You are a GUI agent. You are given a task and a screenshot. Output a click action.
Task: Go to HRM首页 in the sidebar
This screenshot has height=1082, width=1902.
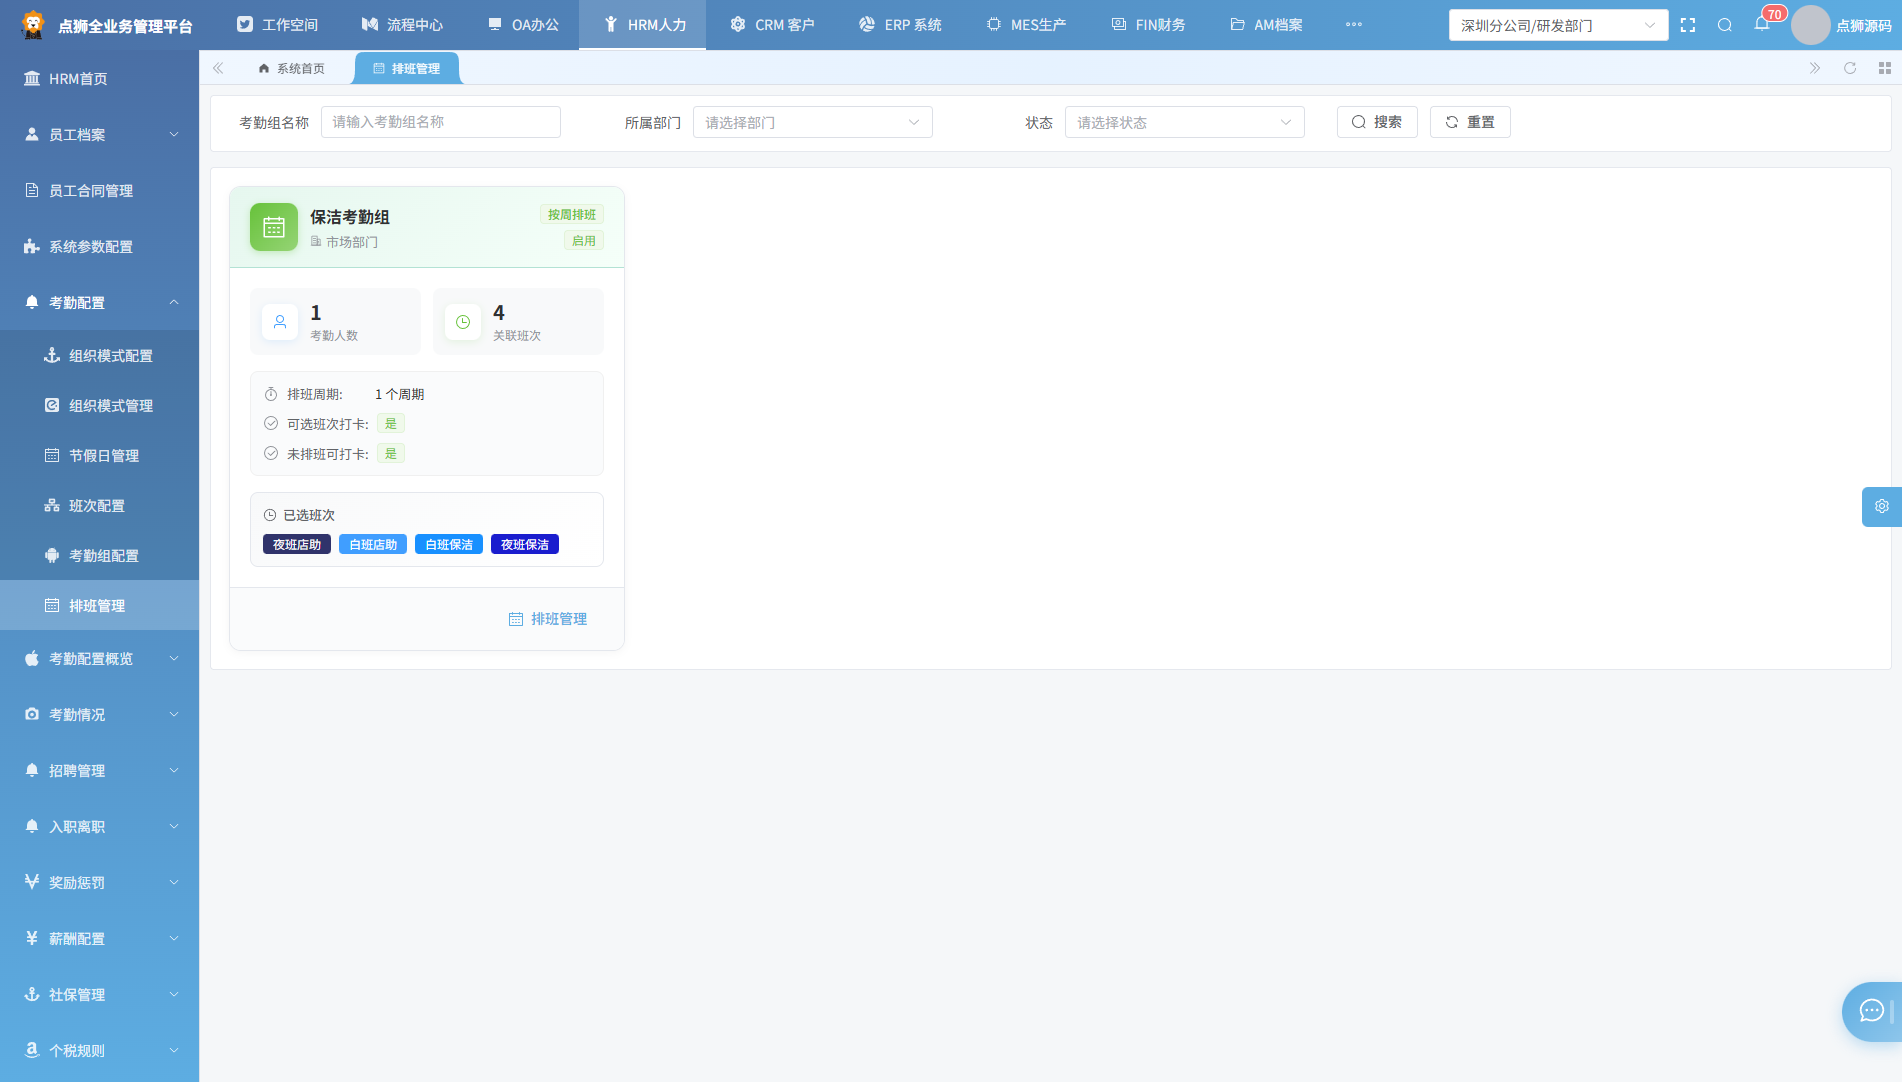pos(100,78)
